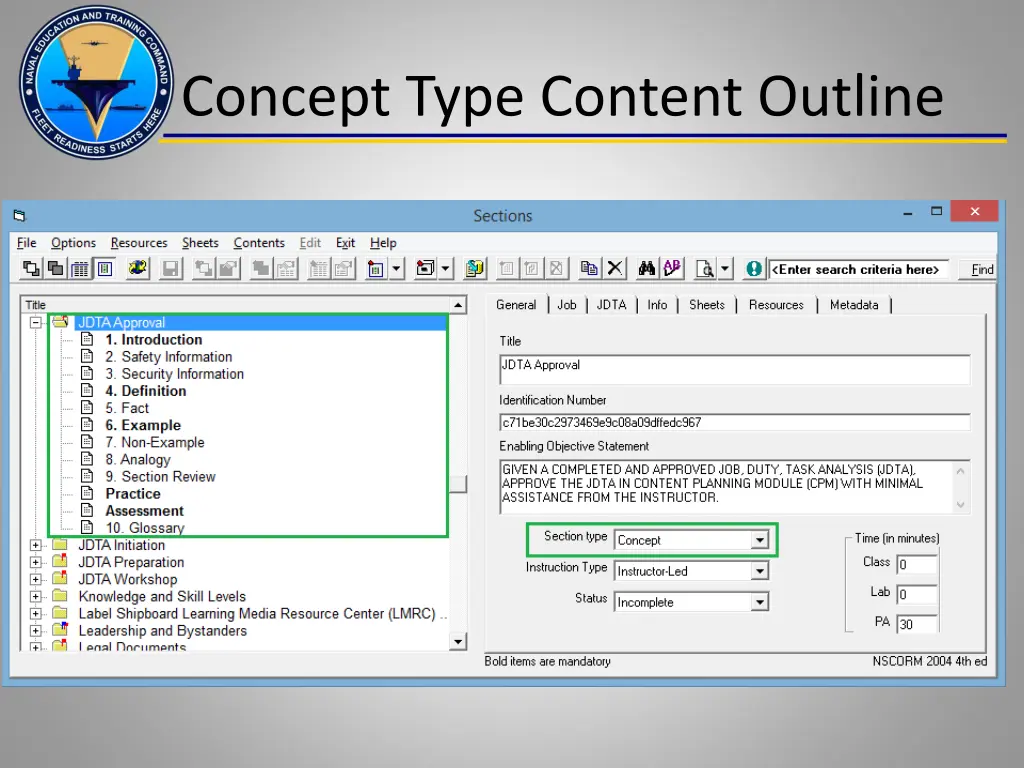Open the Status dropdown showing Incomplete
This screenshot has width=1024, height=768.
click(760, 602)
